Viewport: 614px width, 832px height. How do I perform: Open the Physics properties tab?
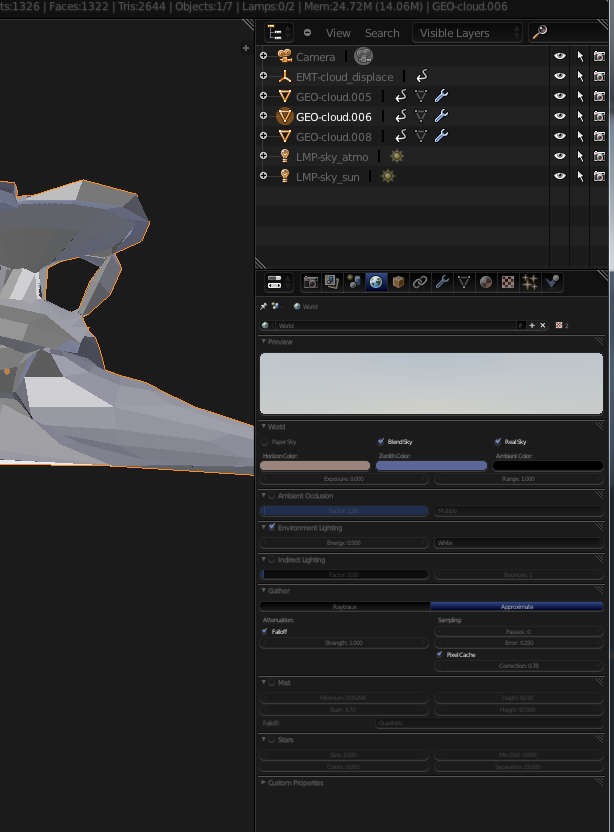552,282
